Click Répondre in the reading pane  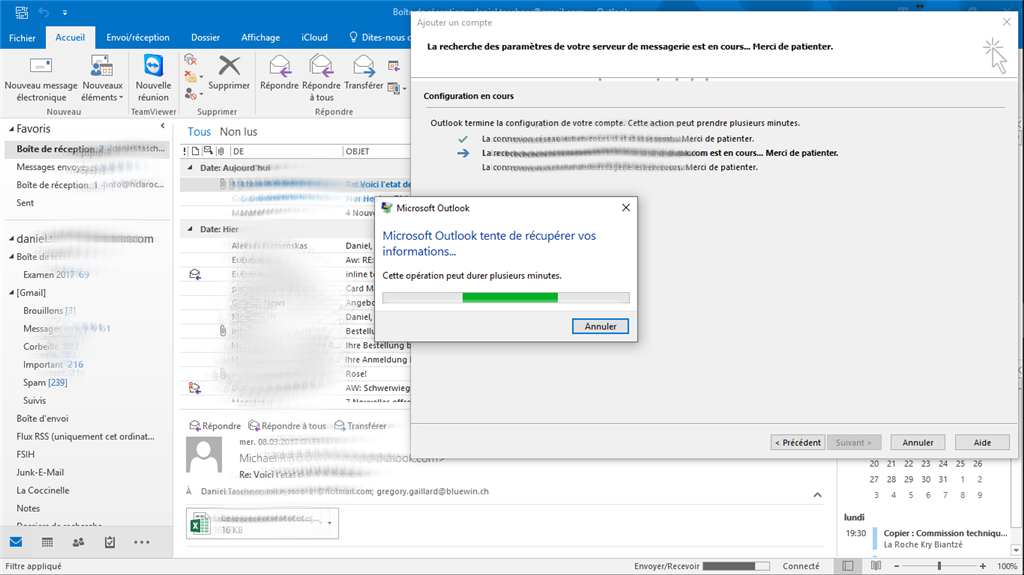click(215, 426)
